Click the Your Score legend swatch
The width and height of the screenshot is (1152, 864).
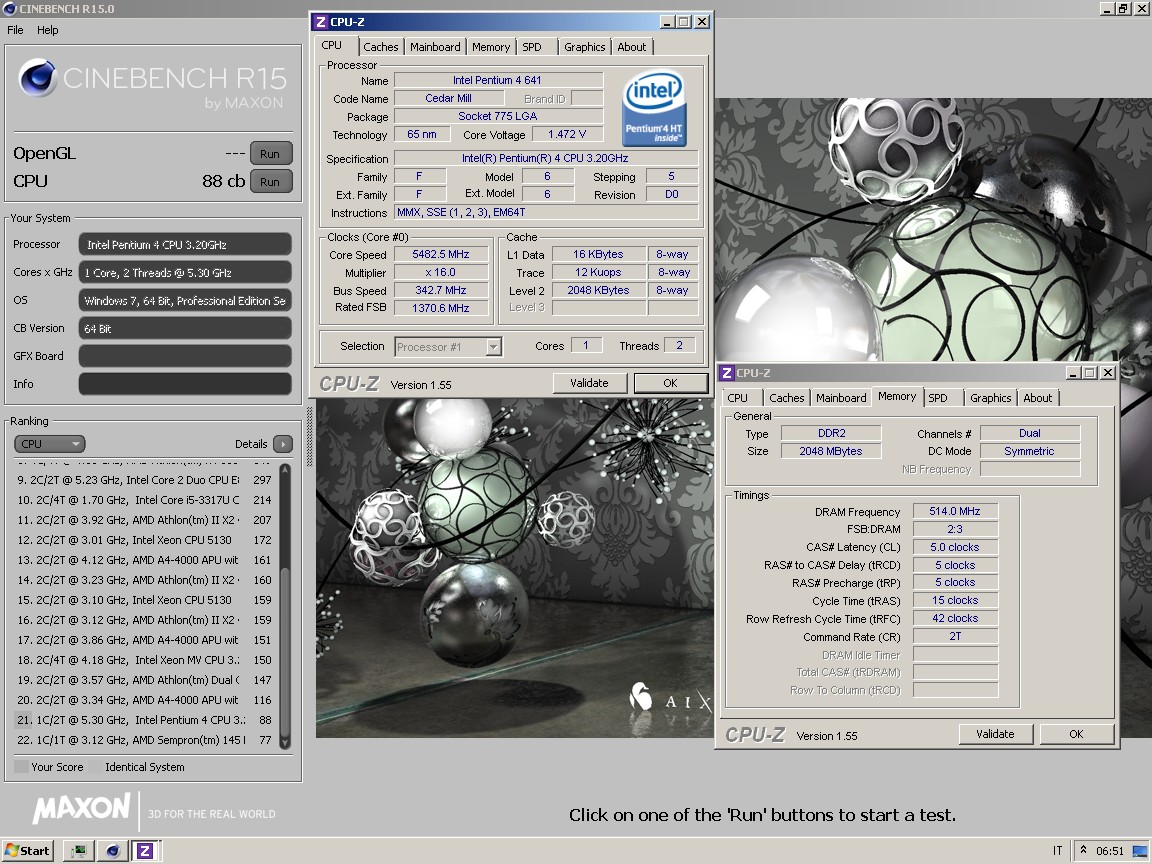[x=21, y=767]
